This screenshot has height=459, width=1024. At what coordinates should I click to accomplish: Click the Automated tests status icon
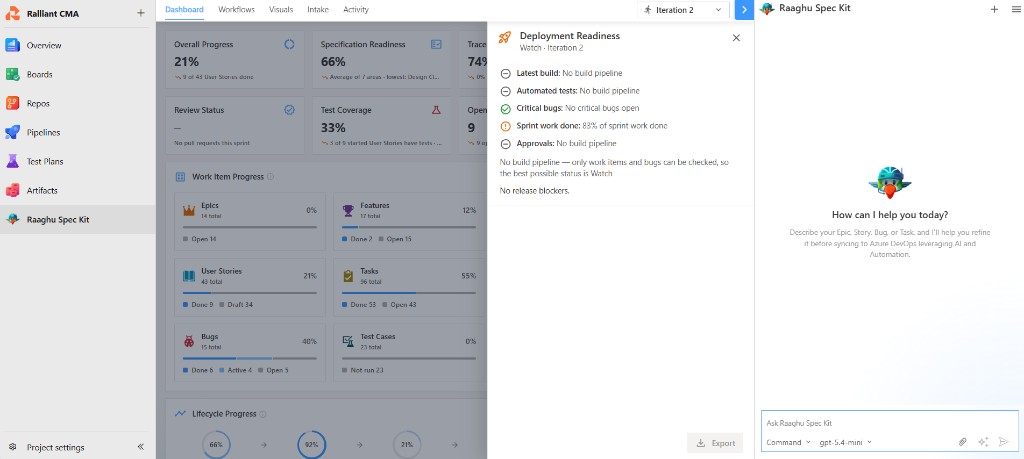pyautogui.click(x=505, y=91)
